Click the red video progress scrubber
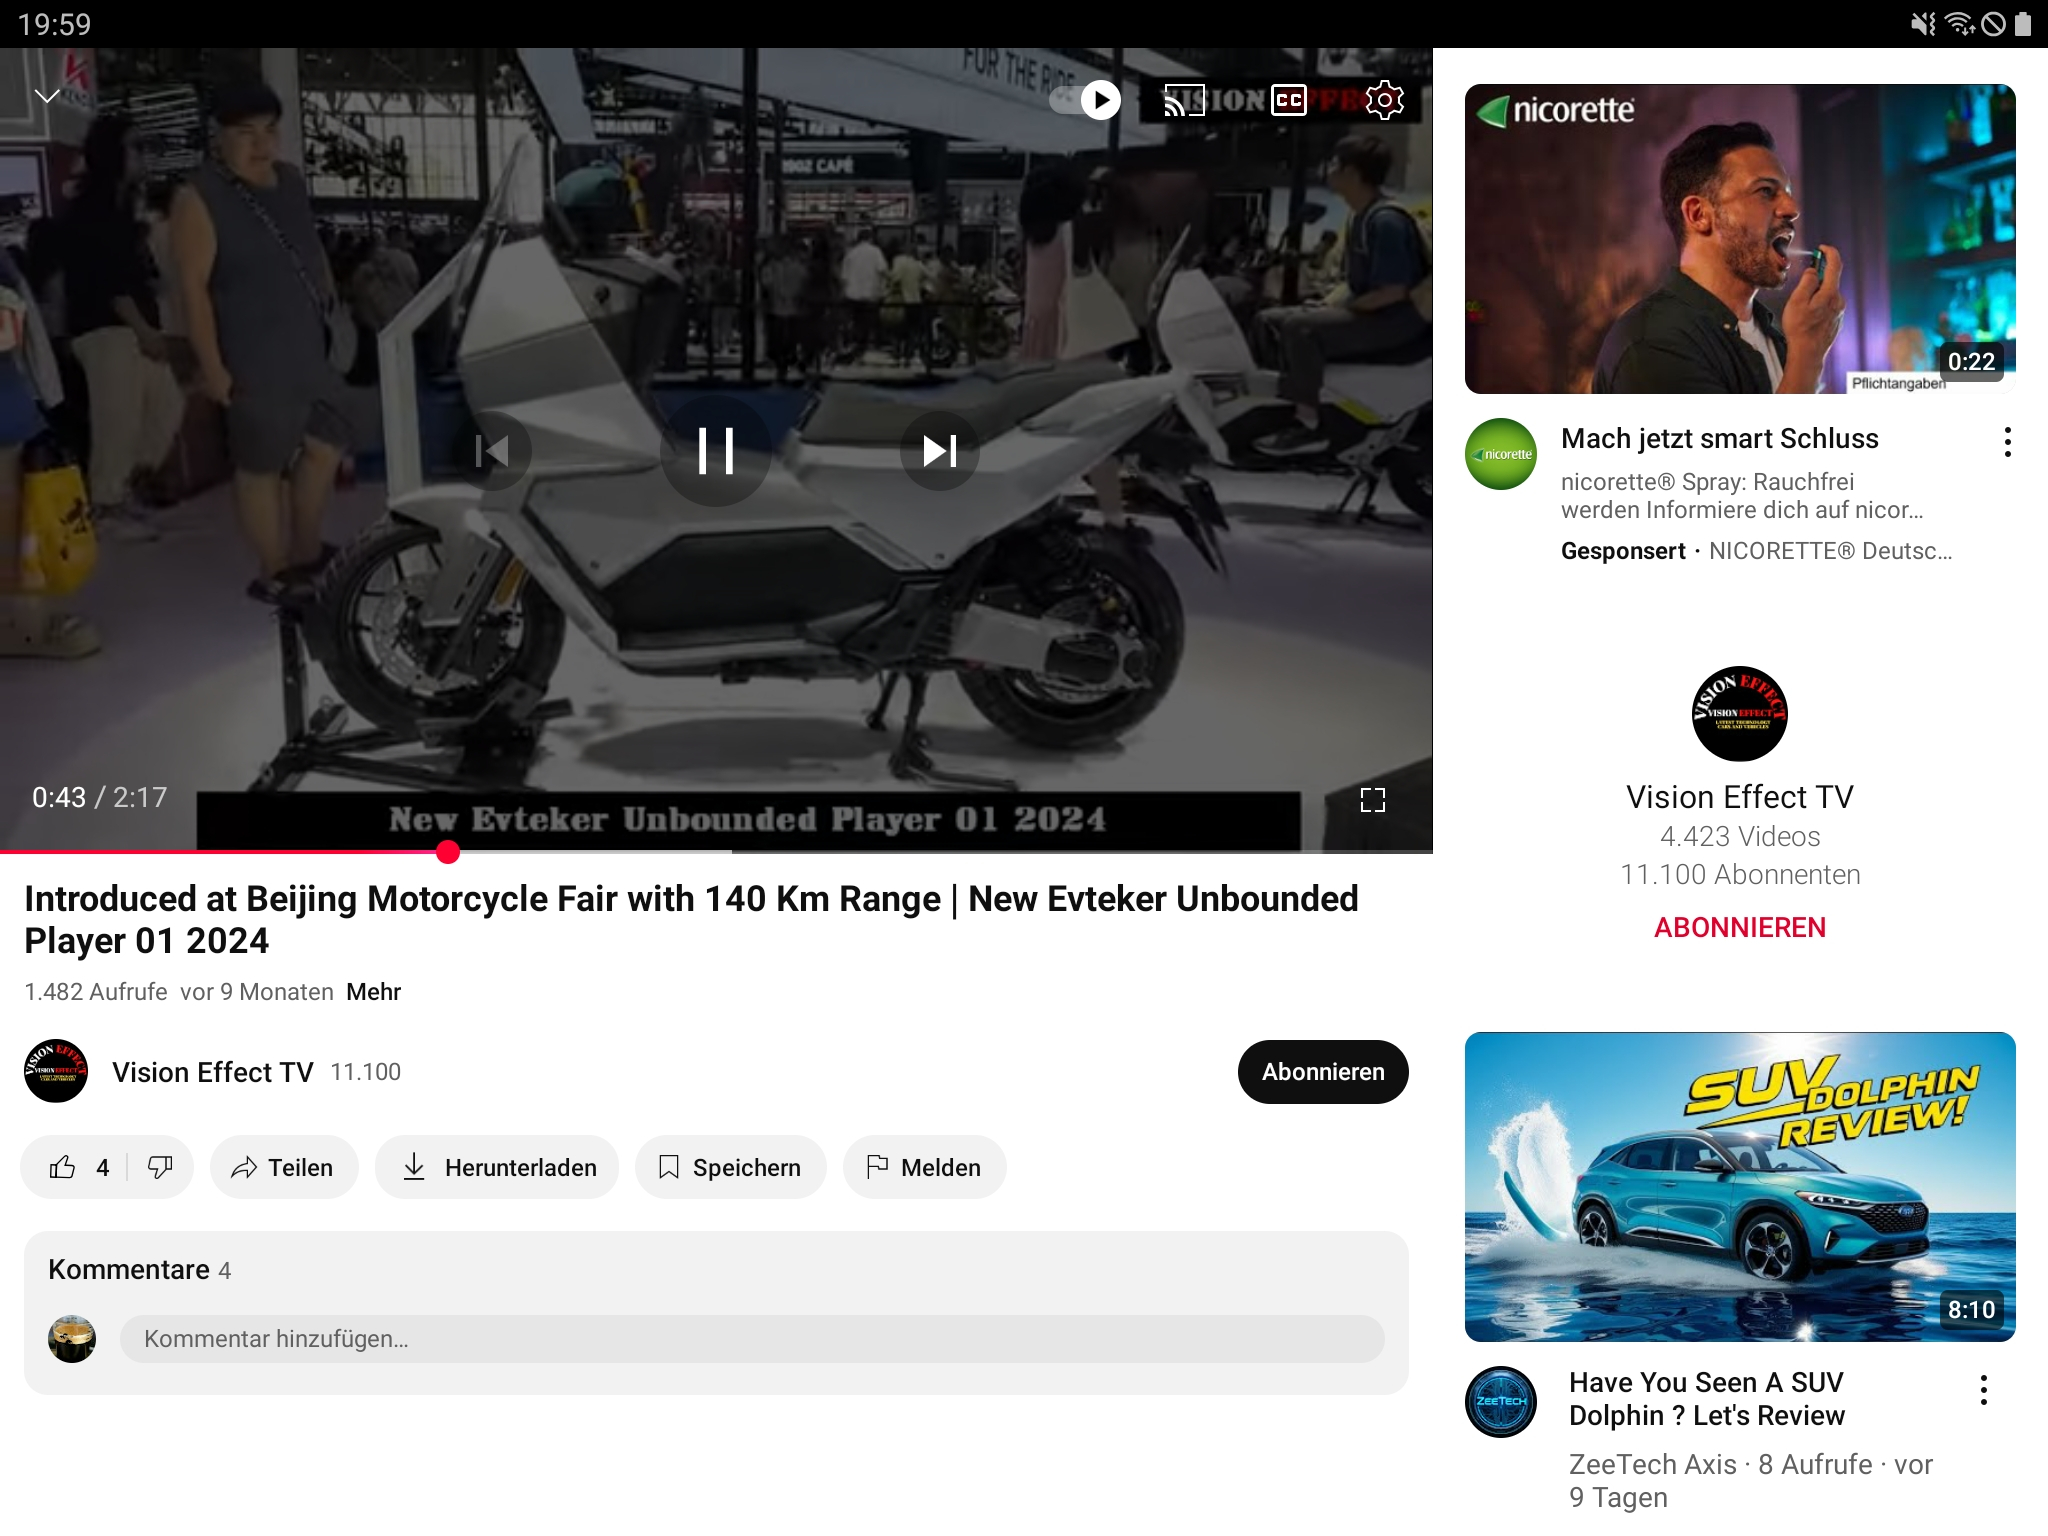The height and width of the screenshot is (1536, 2048). pos(448,852)
